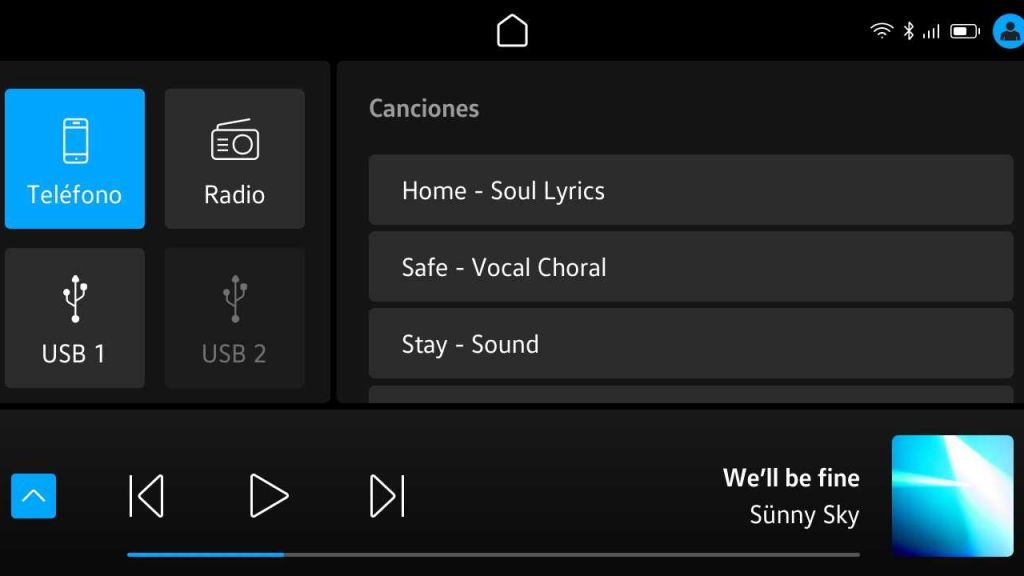Switch to the Radio source
The height and width of the screenshot is (576, 1024).
point(234,159)
